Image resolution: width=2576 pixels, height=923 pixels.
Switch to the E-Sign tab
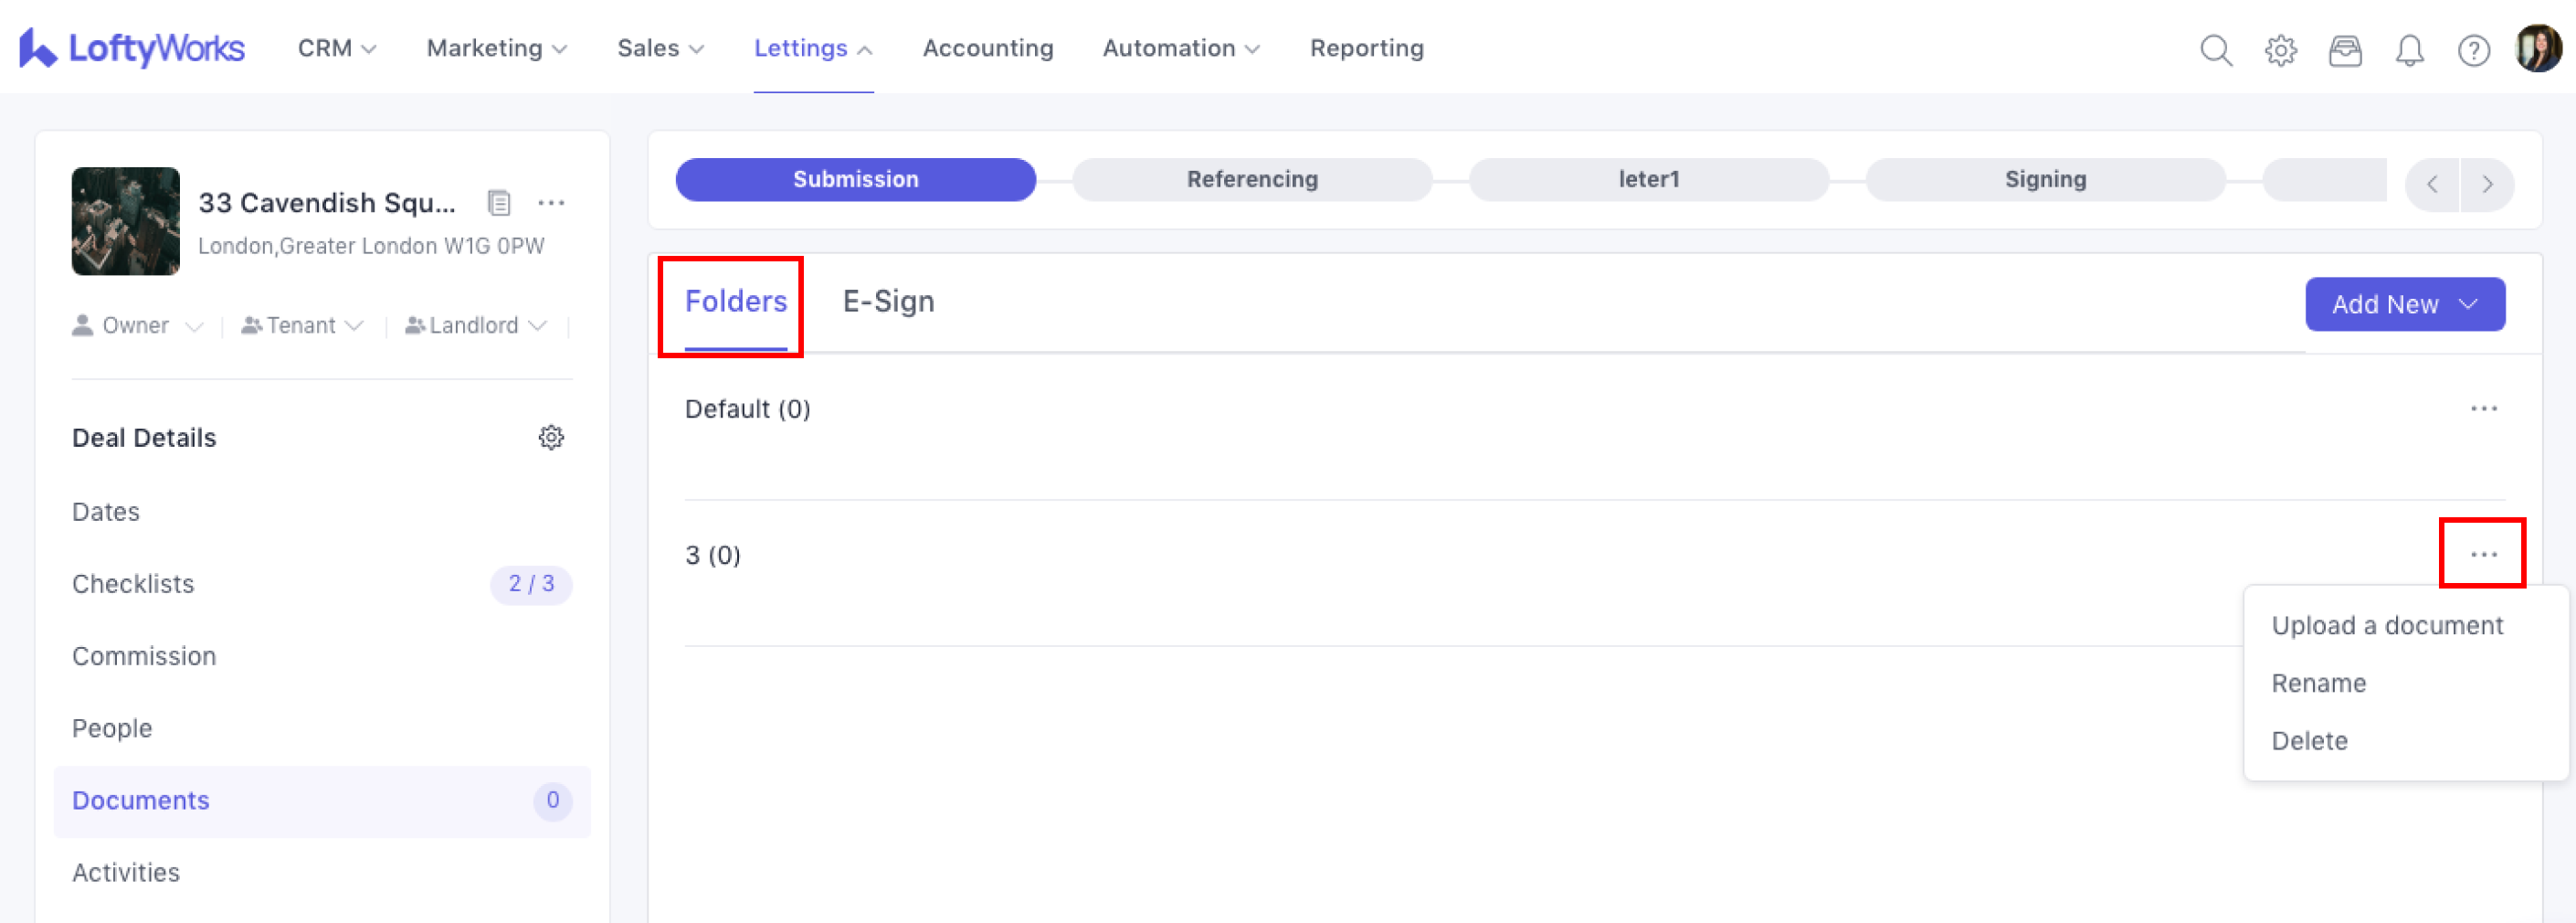coord(888,302)
